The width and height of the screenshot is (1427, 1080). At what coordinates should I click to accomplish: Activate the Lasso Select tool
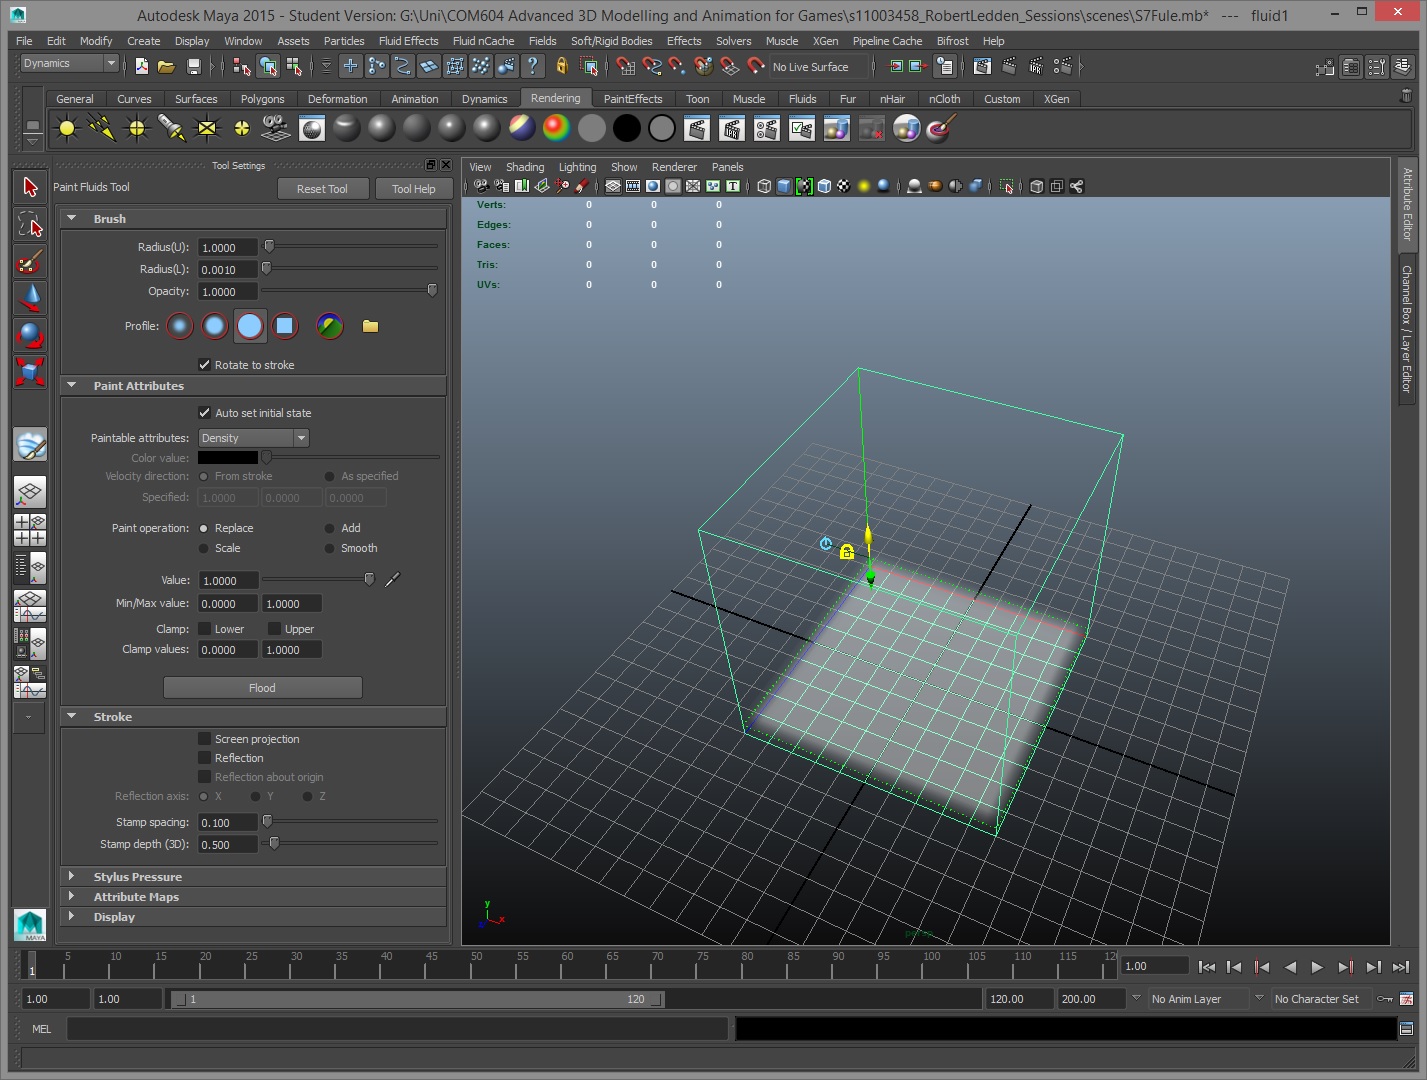[x=30, y=224]
